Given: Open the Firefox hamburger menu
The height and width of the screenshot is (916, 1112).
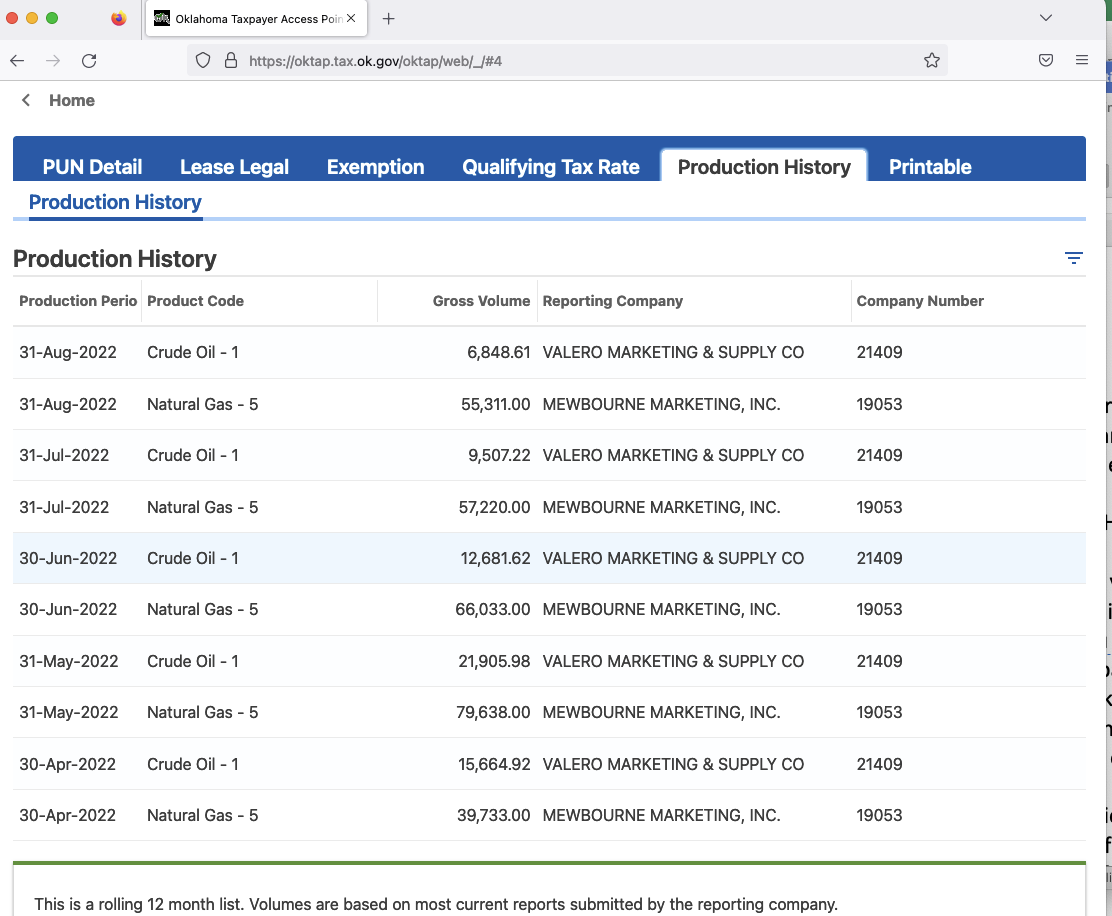Looking at the screenshot, I should click(1082, 61).
